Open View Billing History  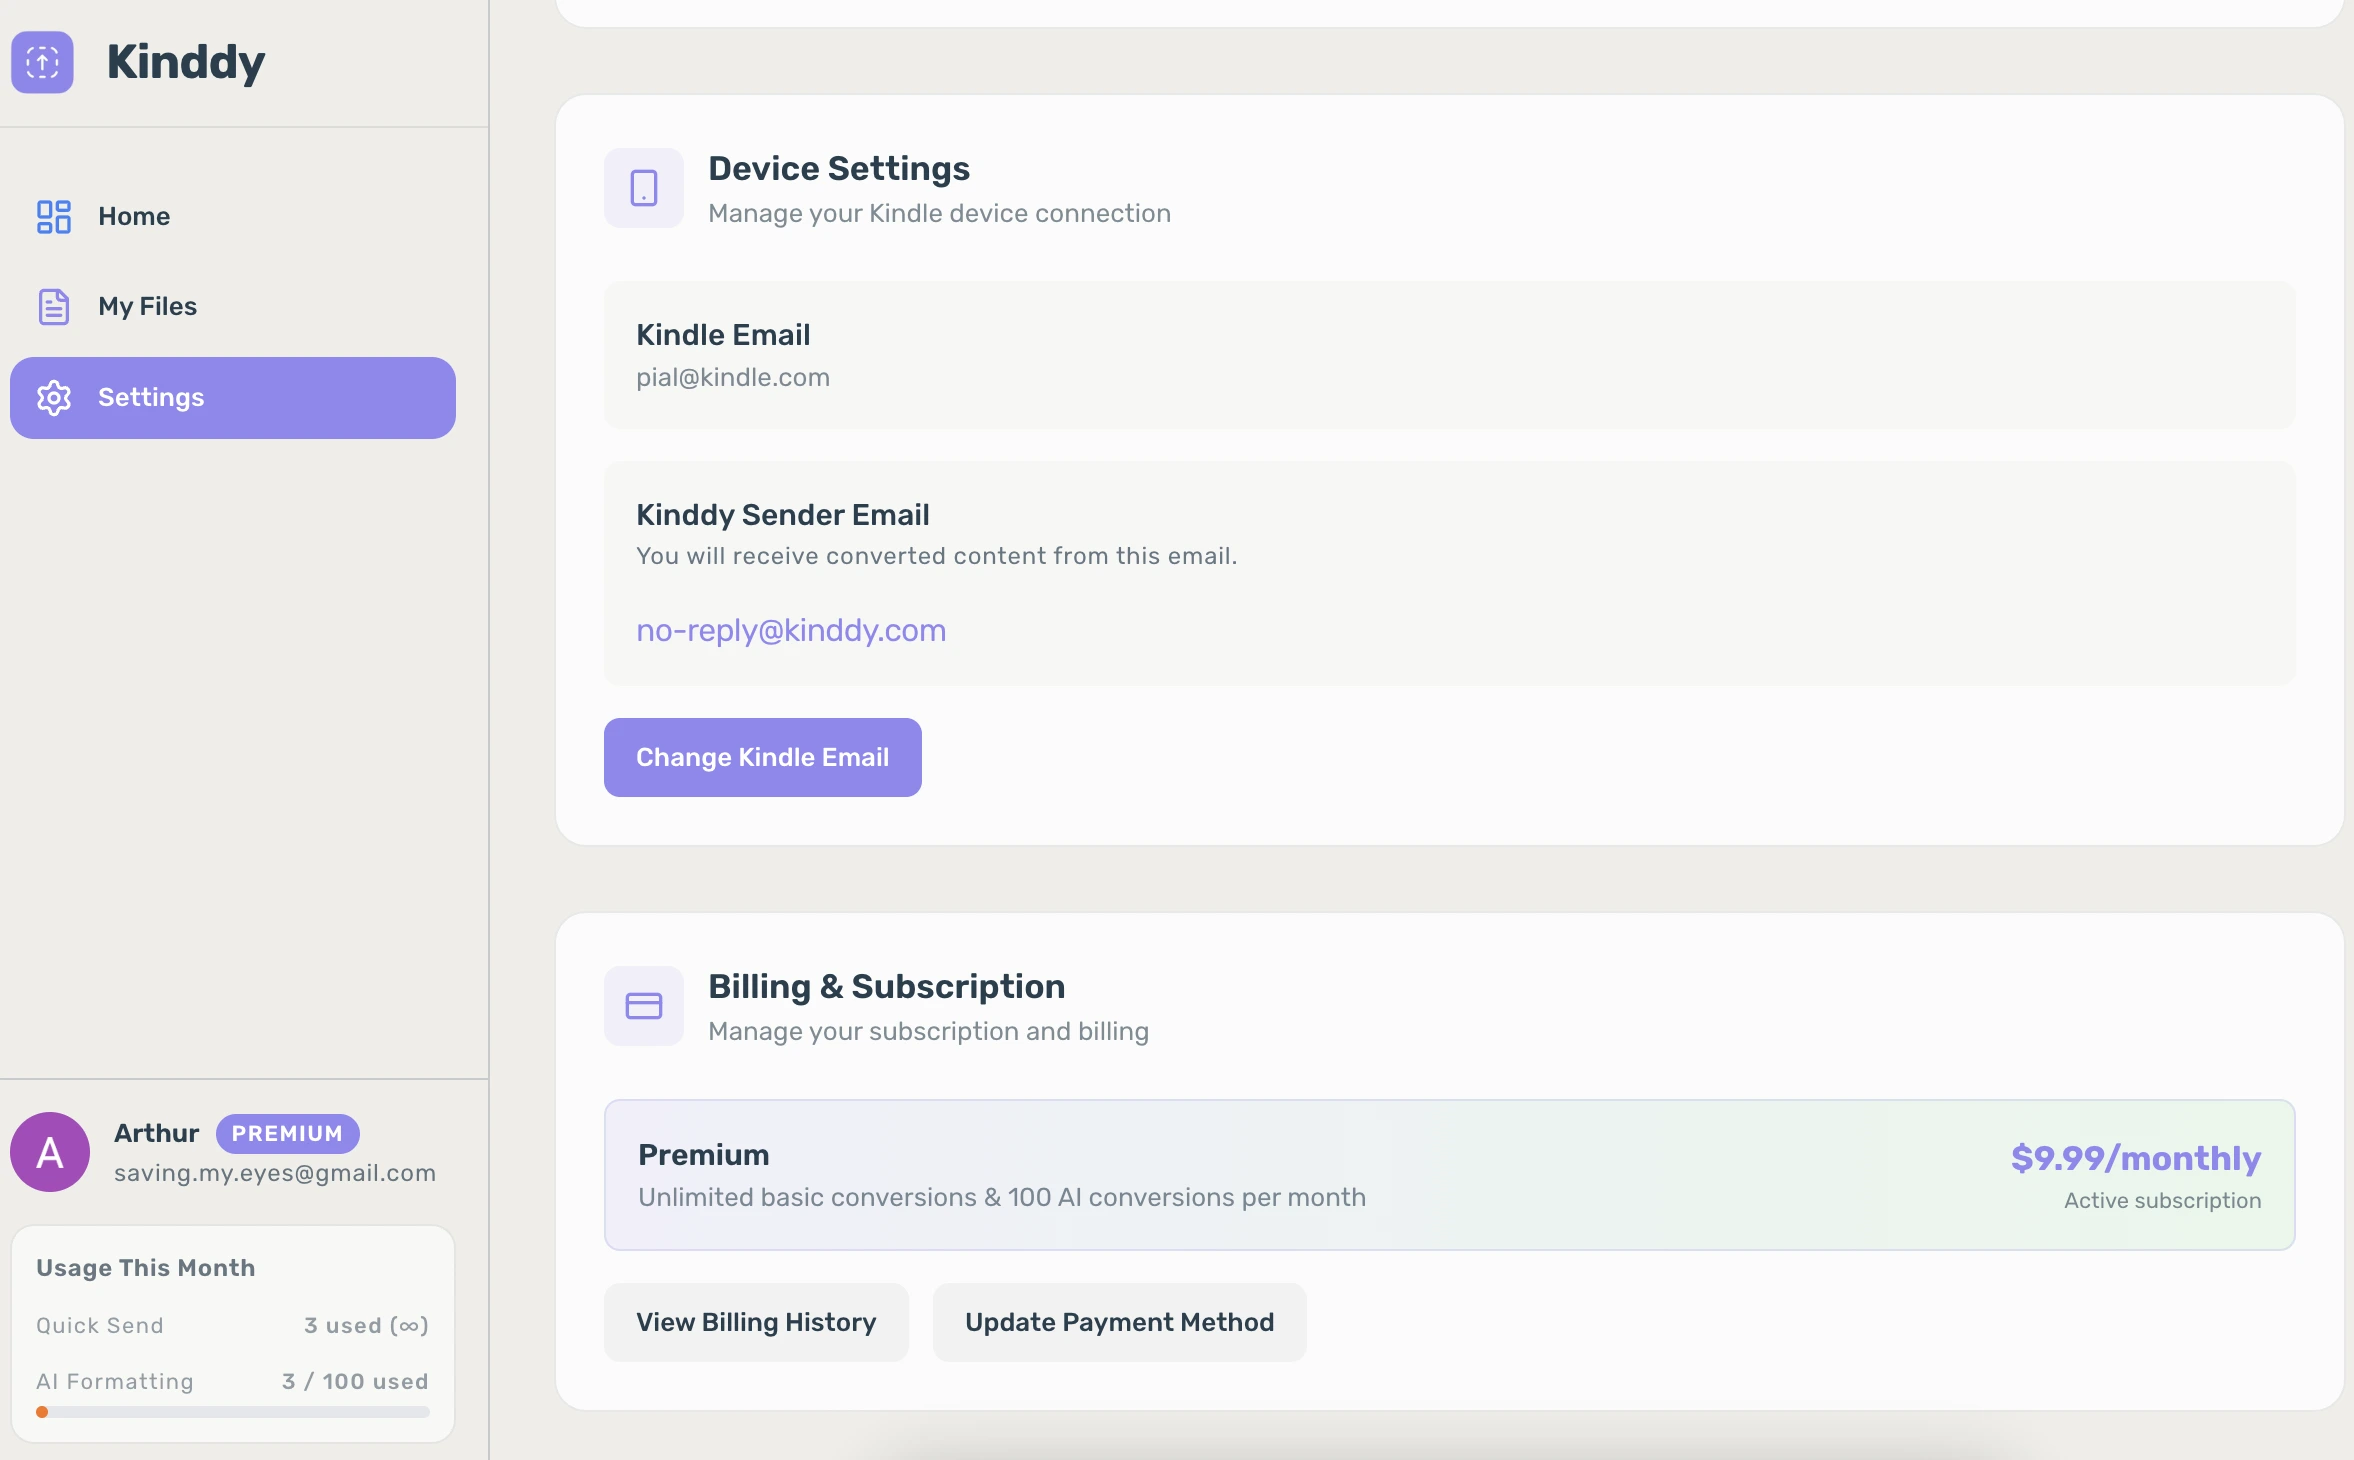tap(756, 1322)
